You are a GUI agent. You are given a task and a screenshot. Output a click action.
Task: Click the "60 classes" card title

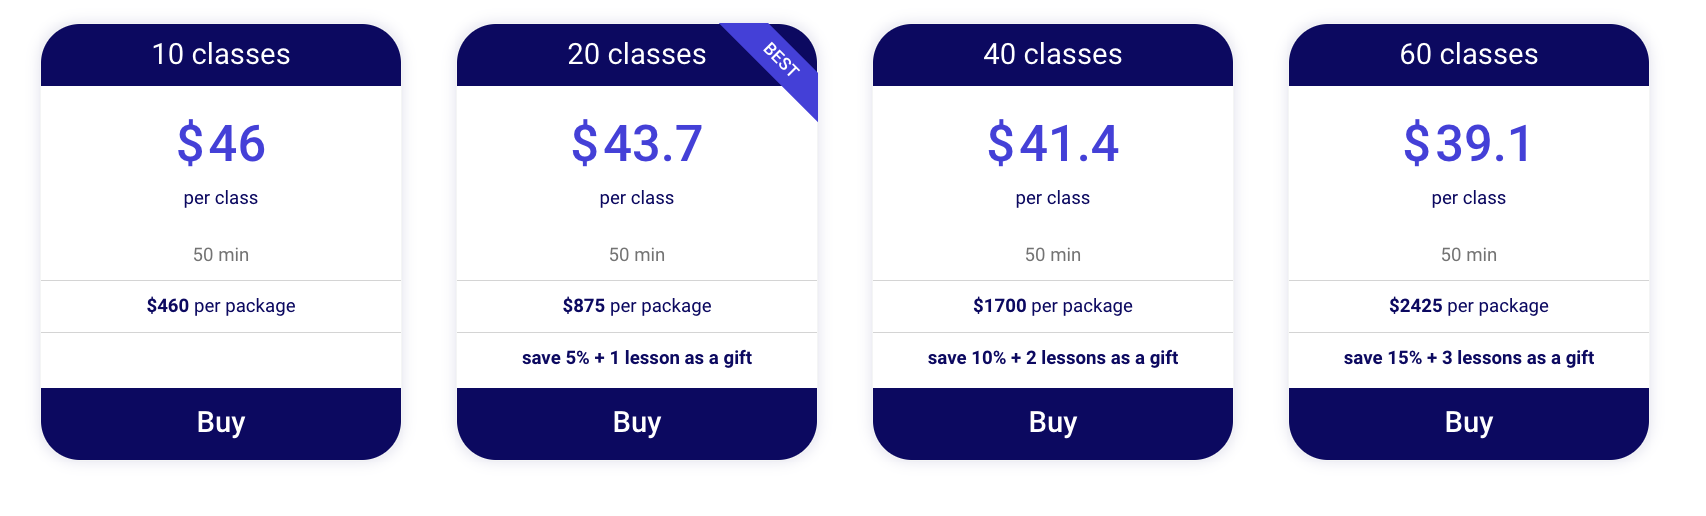point(1469,54)
